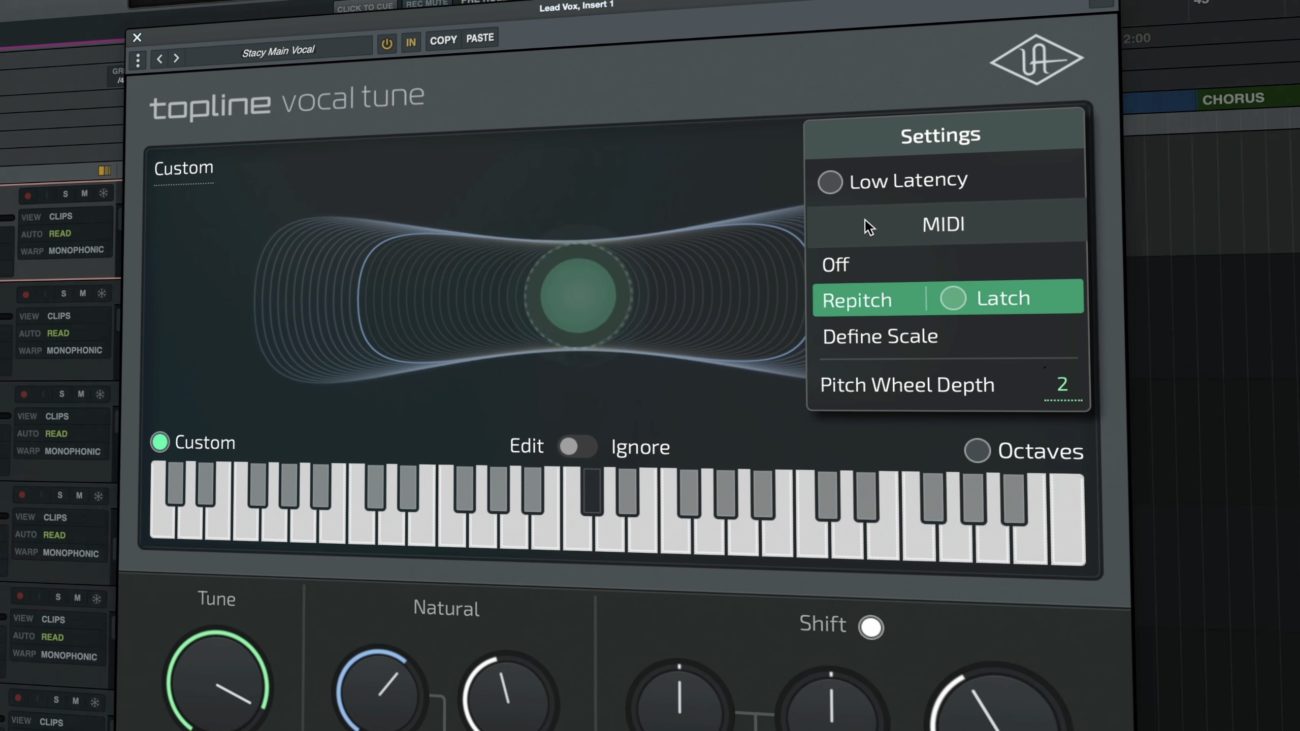Image resolution: width=1300 pixels, height=731 pixels.
Task: Mute the topmost visible track with M
Action: tap(84, 194)
